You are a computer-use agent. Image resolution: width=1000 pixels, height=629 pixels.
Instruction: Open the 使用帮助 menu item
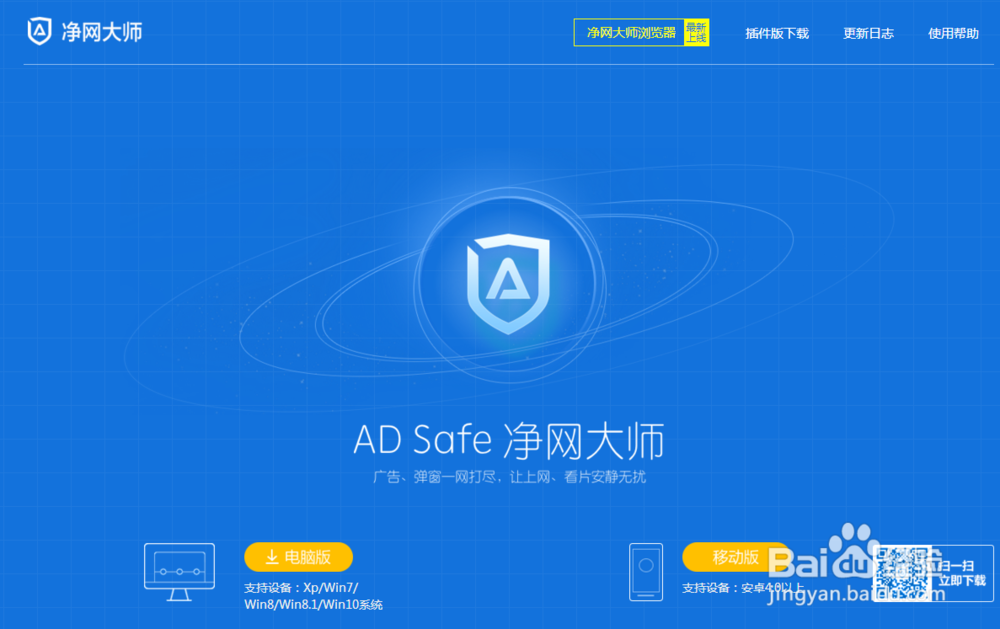[x=953, y=33]
